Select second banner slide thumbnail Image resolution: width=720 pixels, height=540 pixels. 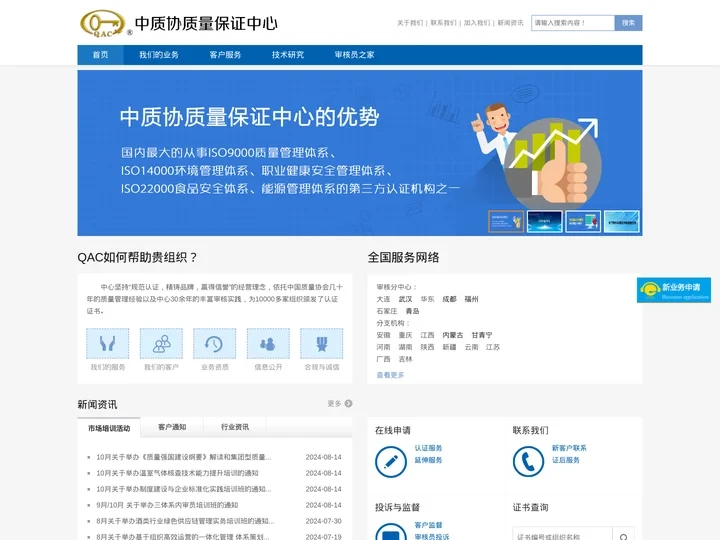[x=545, y=221]
